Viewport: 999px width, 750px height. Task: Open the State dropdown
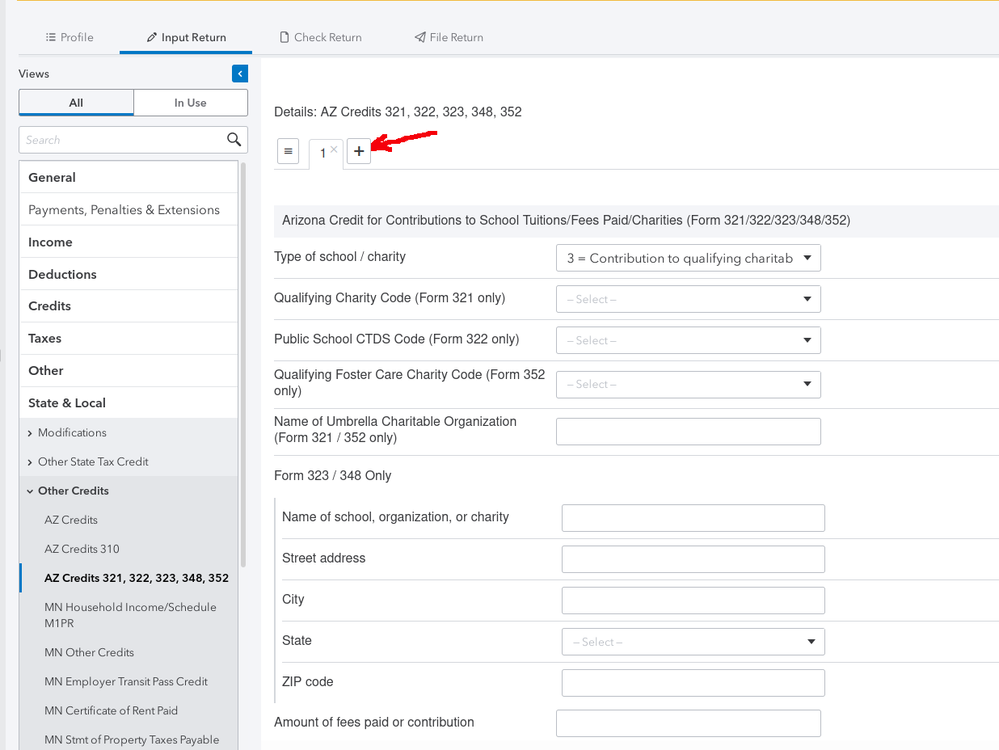[x=692, y=642]
